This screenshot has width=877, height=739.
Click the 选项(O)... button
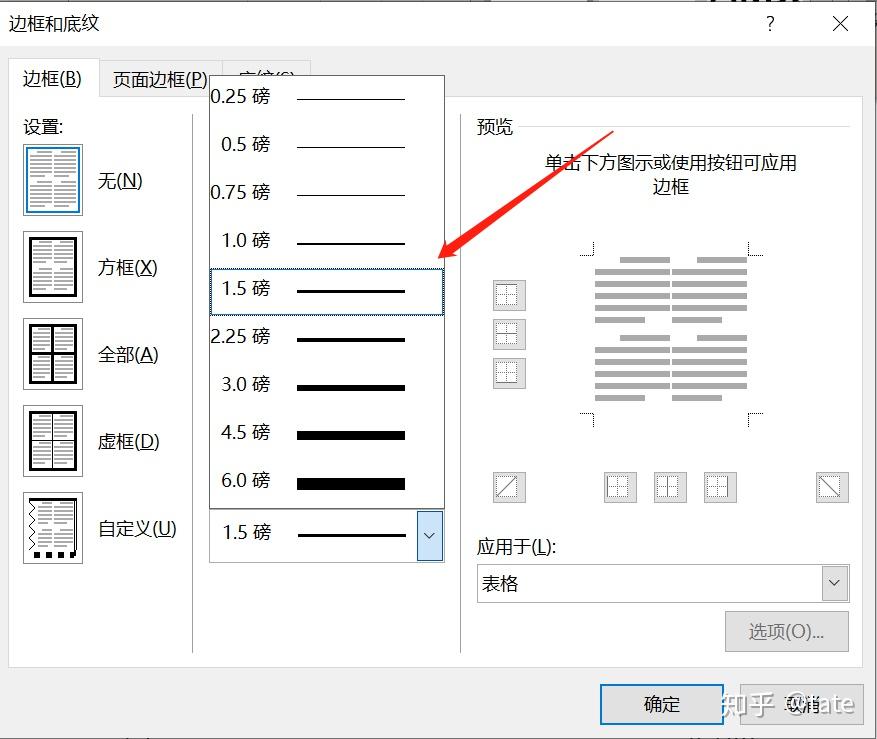pyautogui.click(x=787, y=632)
